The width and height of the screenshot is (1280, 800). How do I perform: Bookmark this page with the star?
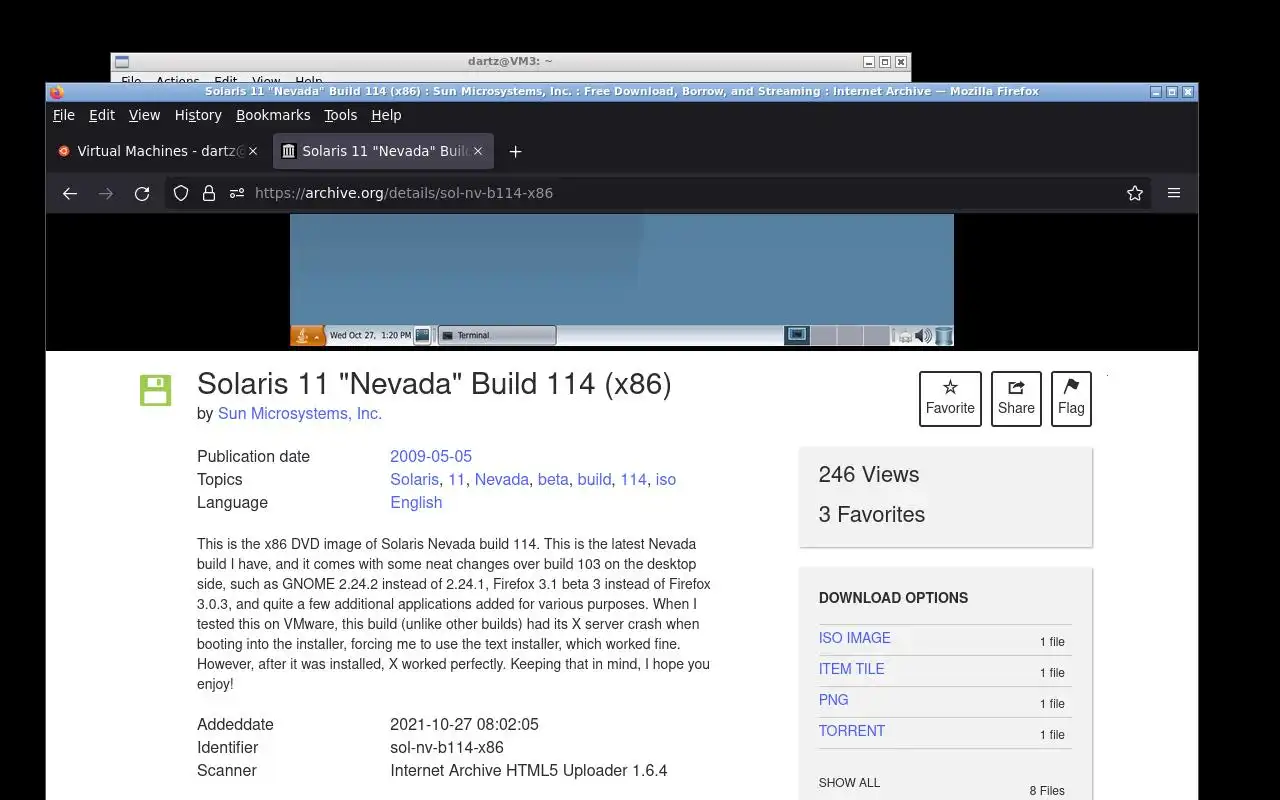click(x=1135, y=193)
